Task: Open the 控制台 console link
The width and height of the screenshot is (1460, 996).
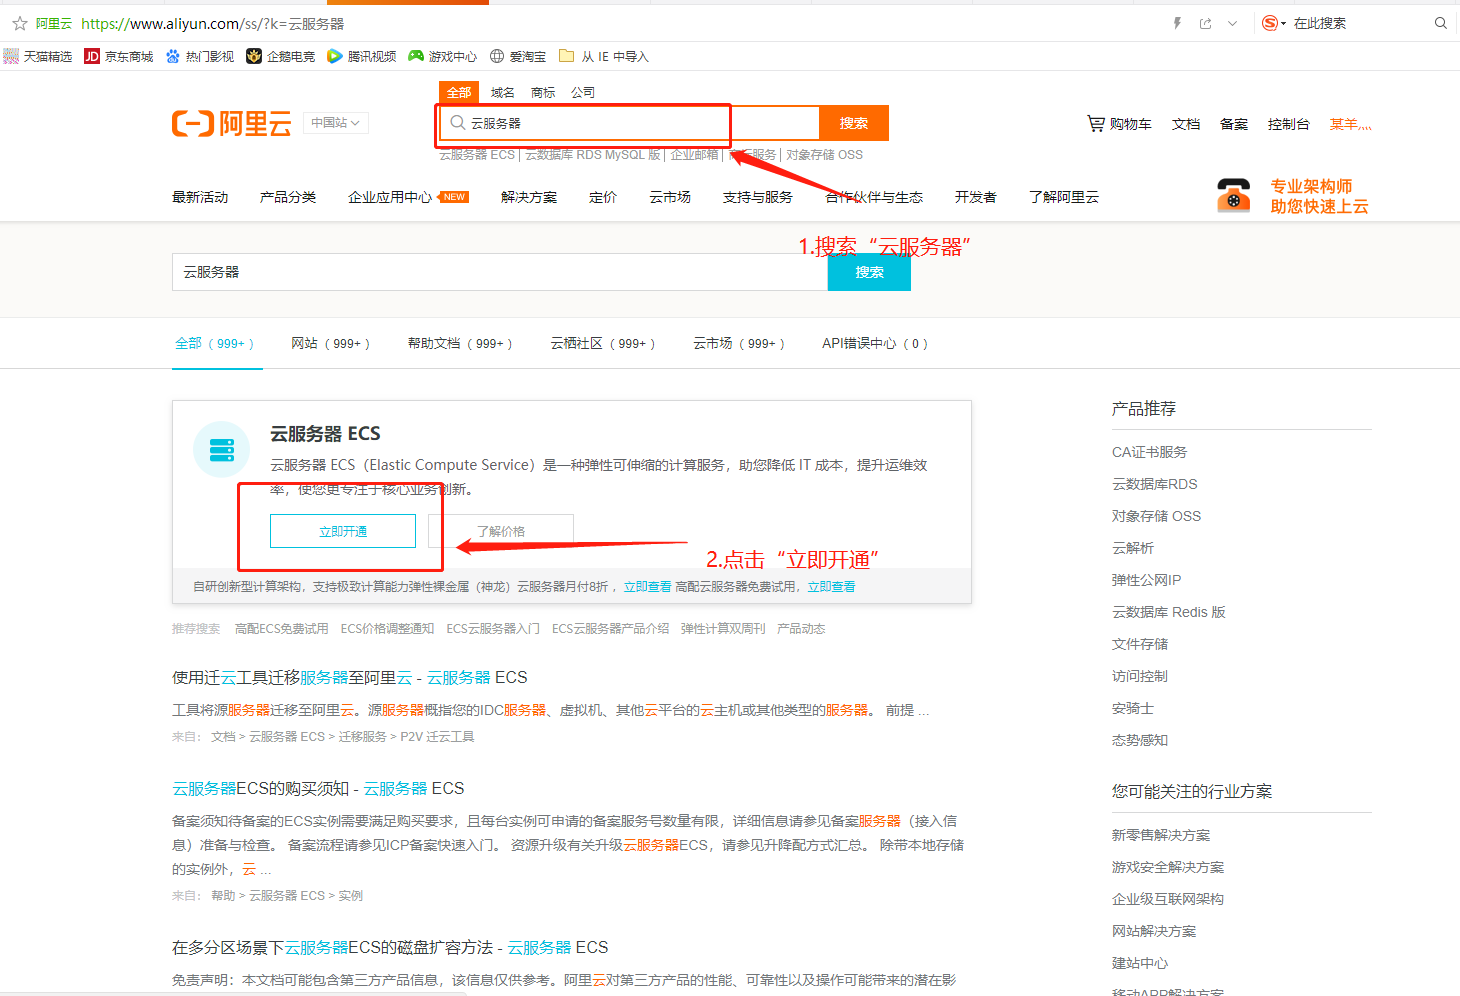Action: 1289,124
